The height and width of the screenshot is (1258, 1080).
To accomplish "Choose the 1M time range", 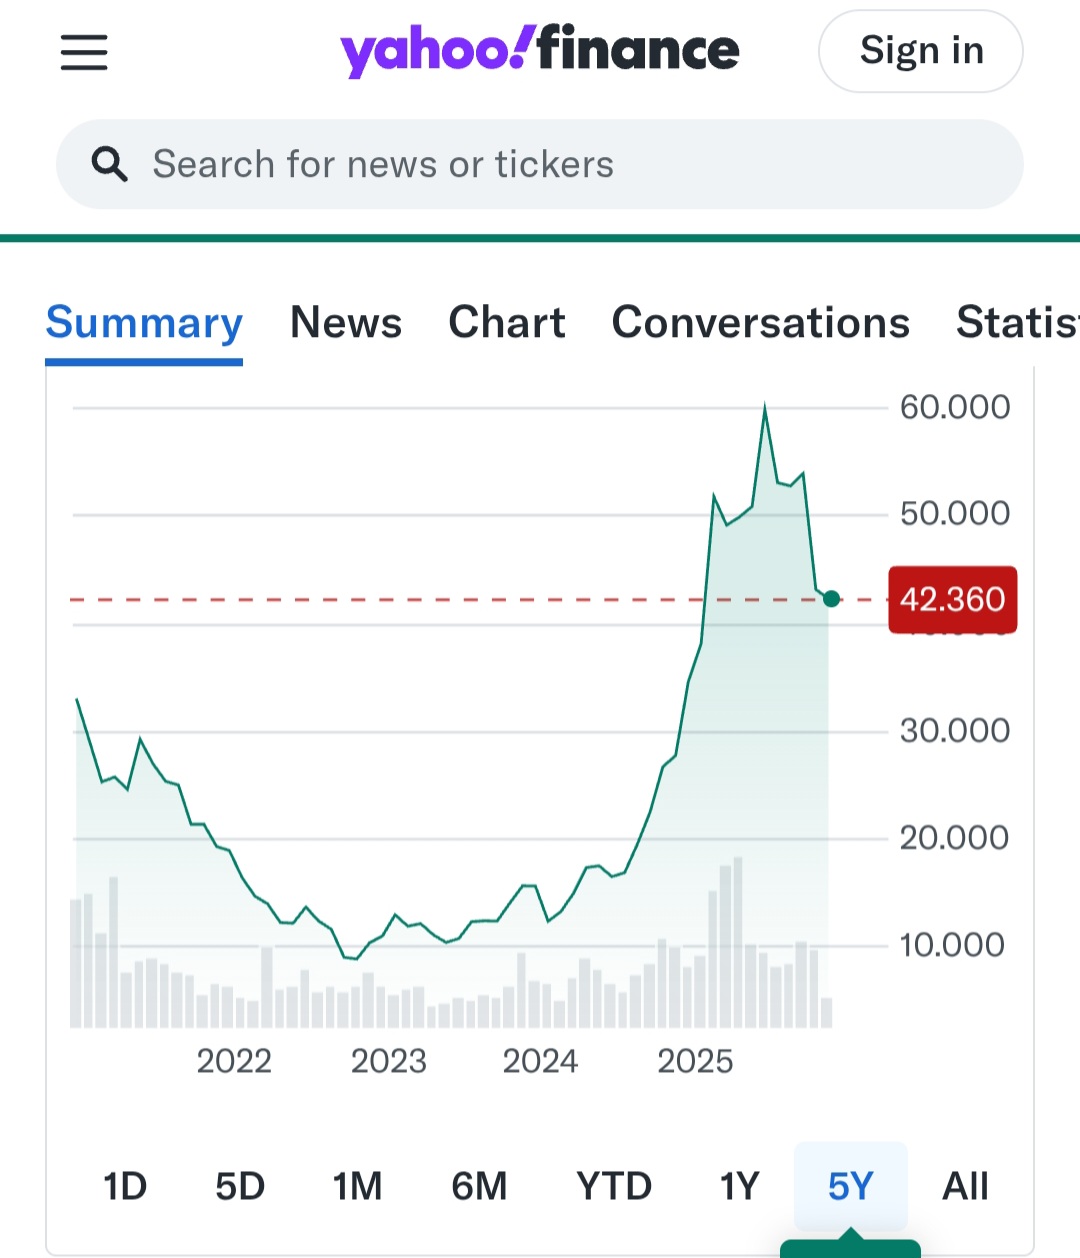I will [x=358, y=1186].
